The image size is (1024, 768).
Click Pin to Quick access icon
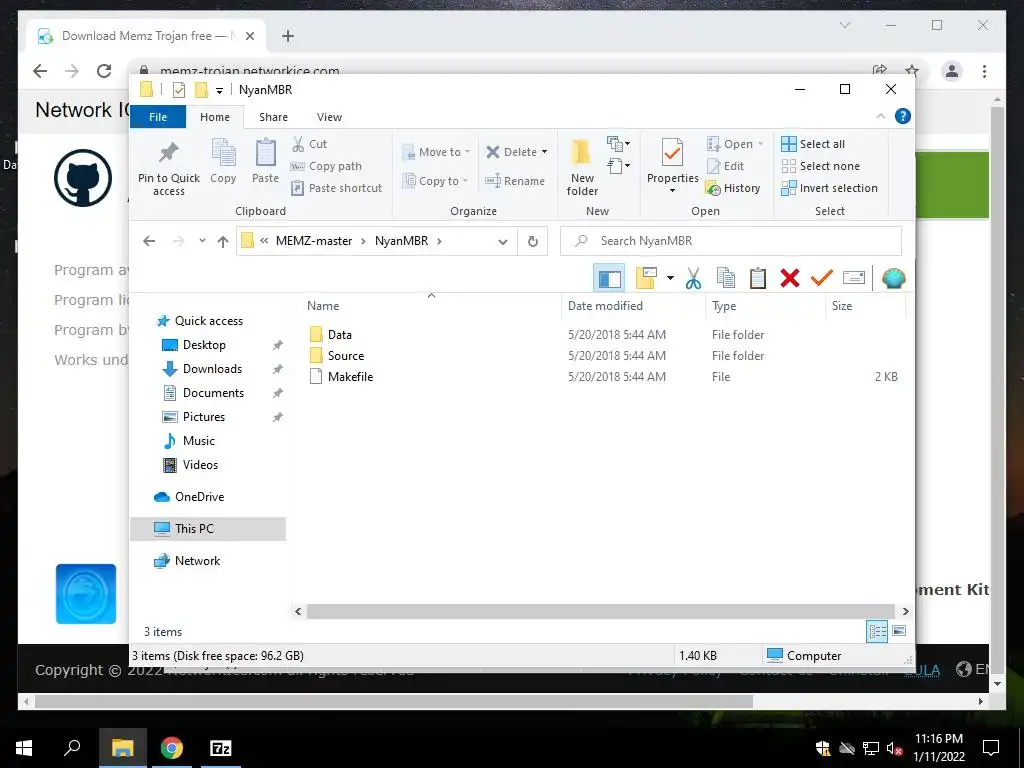[168, 153]
